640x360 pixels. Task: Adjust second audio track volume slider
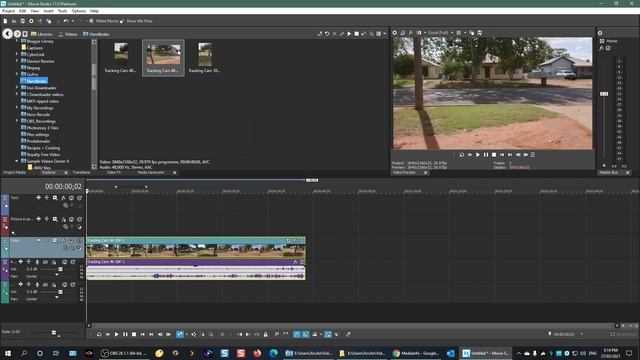(x=60, y=291)
